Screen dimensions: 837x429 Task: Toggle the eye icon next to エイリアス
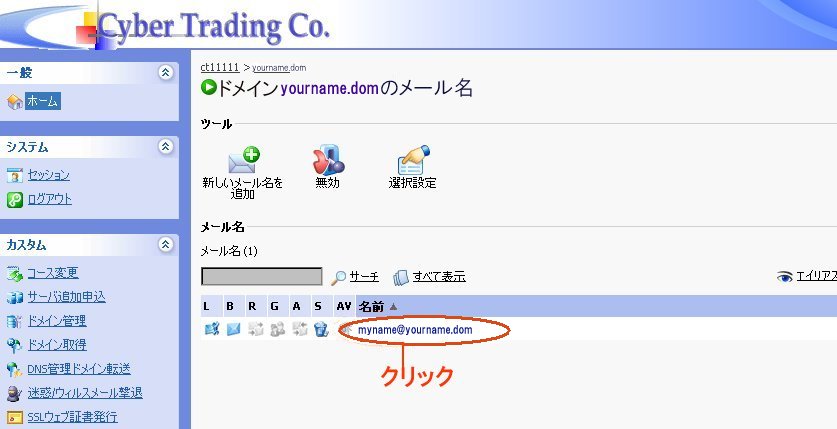click(x=785, y=277)
